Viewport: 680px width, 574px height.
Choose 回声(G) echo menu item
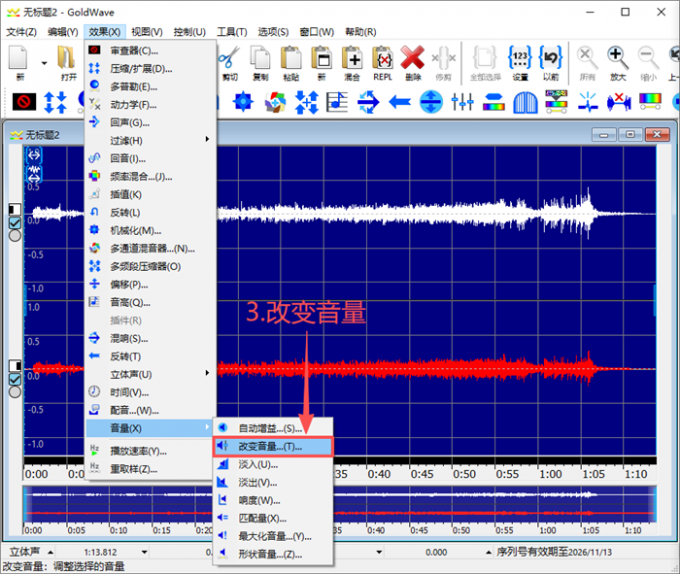150,123
